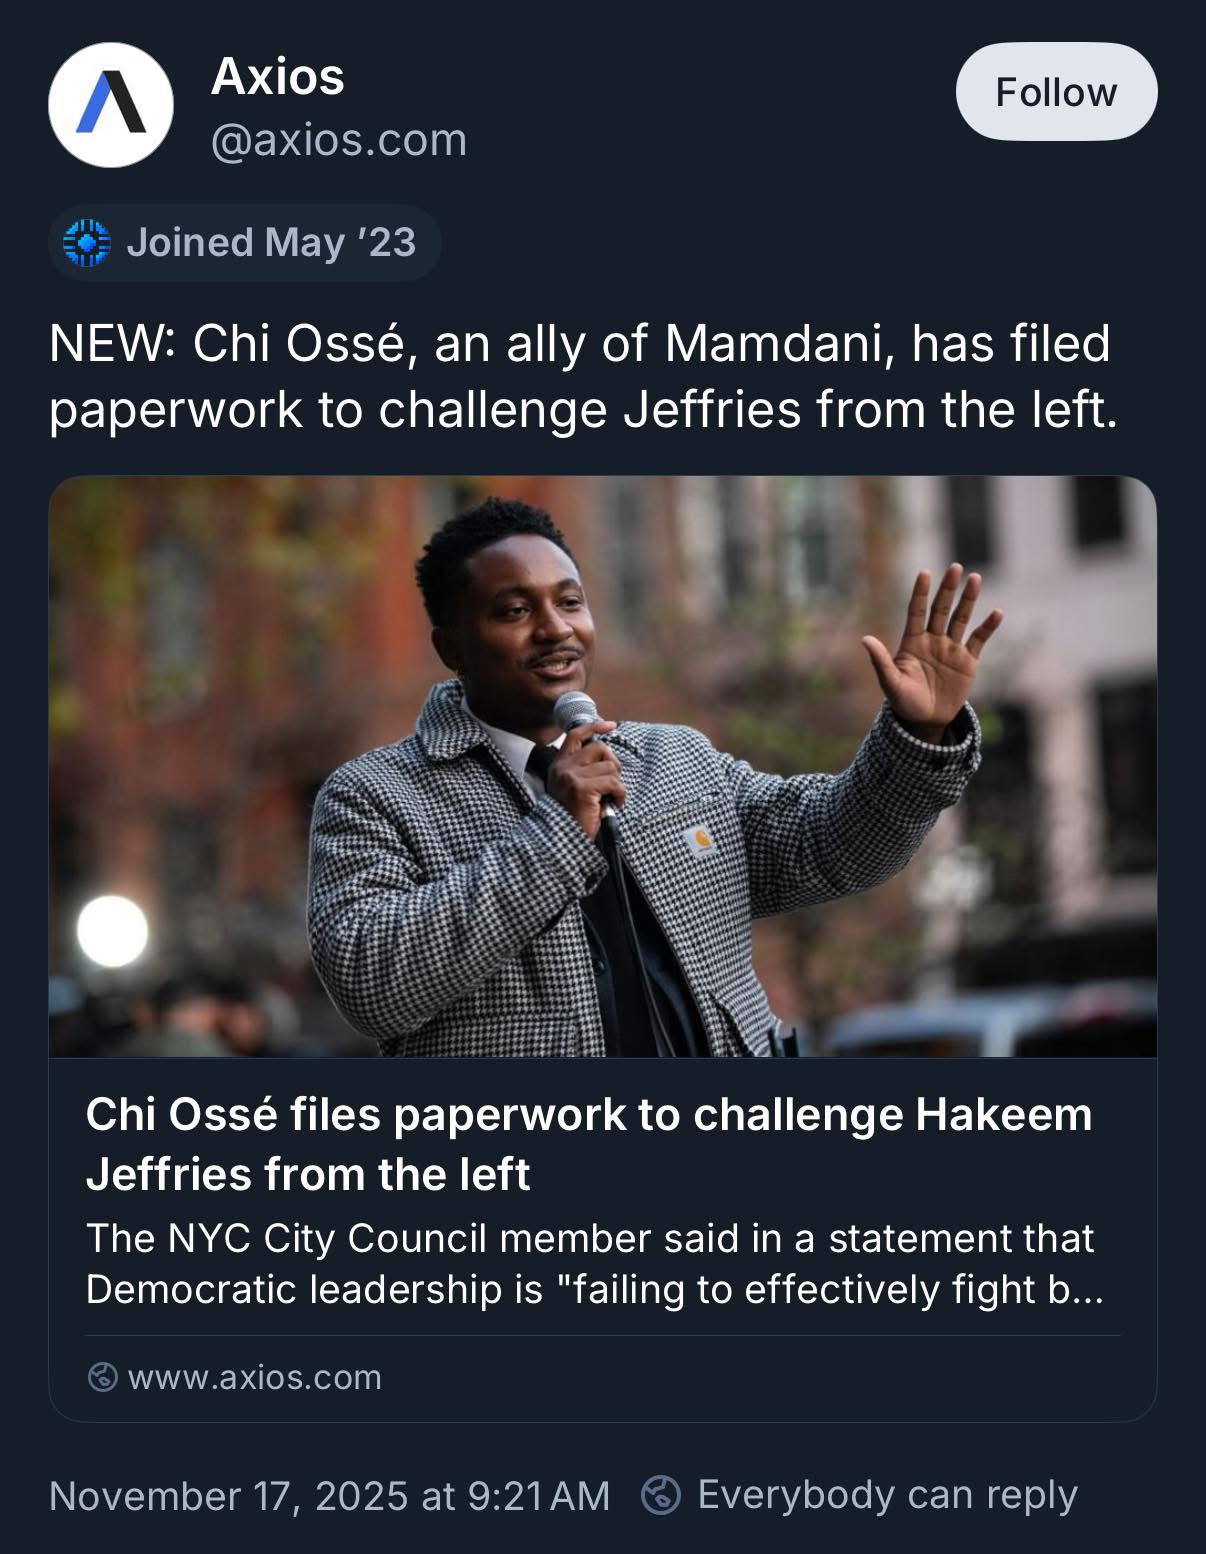Click the blue Joined May '23 badge icon
Image resolution: width=1206 pixels, height=1554 pixels.
86,243
